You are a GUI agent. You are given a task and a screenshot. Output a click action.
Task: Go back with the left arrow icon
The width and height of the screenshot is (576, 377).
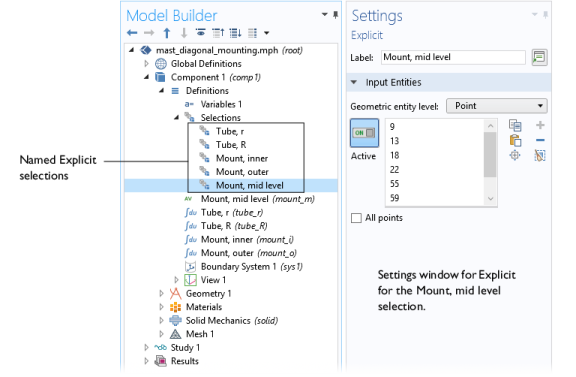click(132, 33)
